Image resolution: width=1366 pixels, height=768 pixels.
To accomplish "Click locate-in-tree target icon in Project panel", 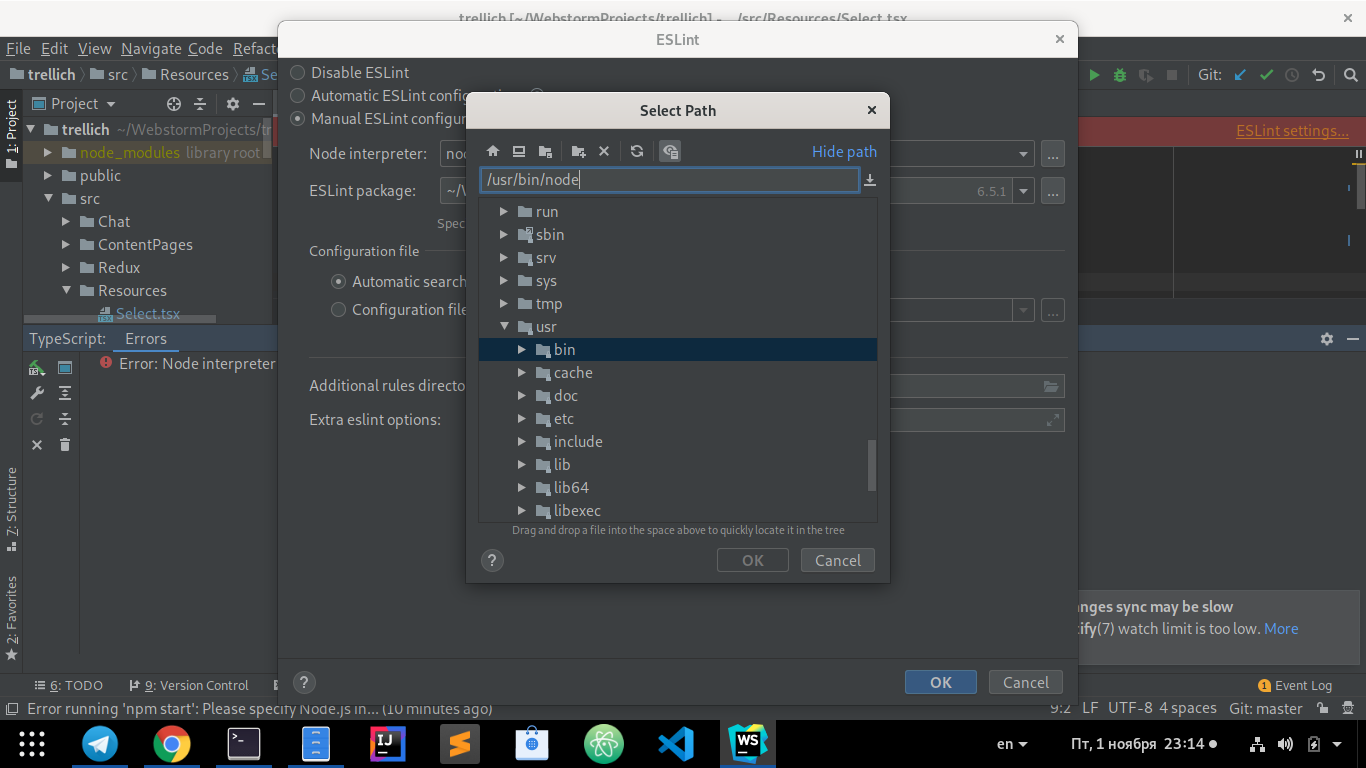I will tap(174, 103).
